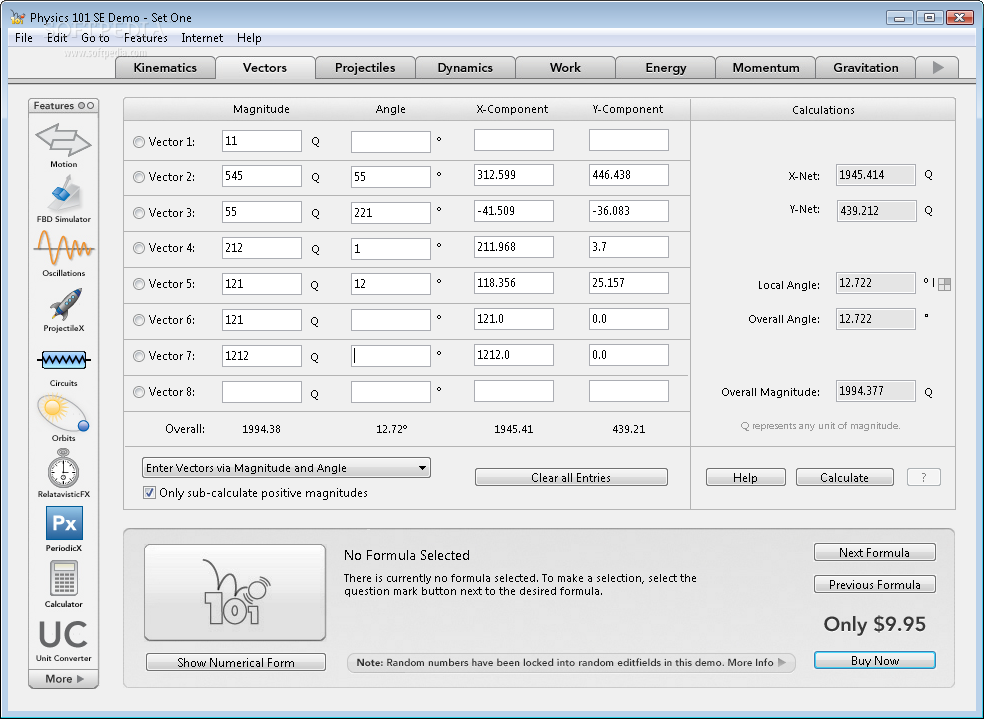
Task: Select the Vector 7 radio button
Action: click(139, 356)
